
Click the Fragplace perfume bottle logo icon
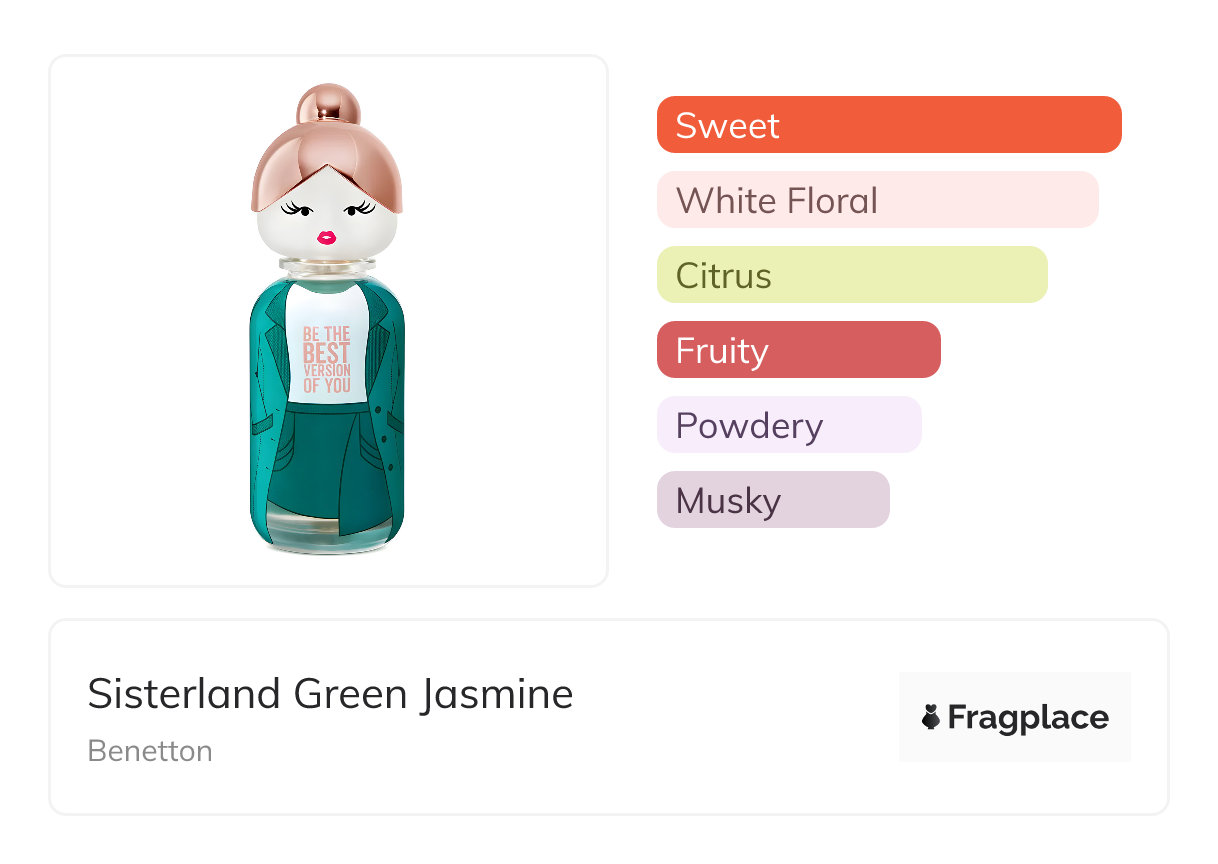click(x=931, y=717)
